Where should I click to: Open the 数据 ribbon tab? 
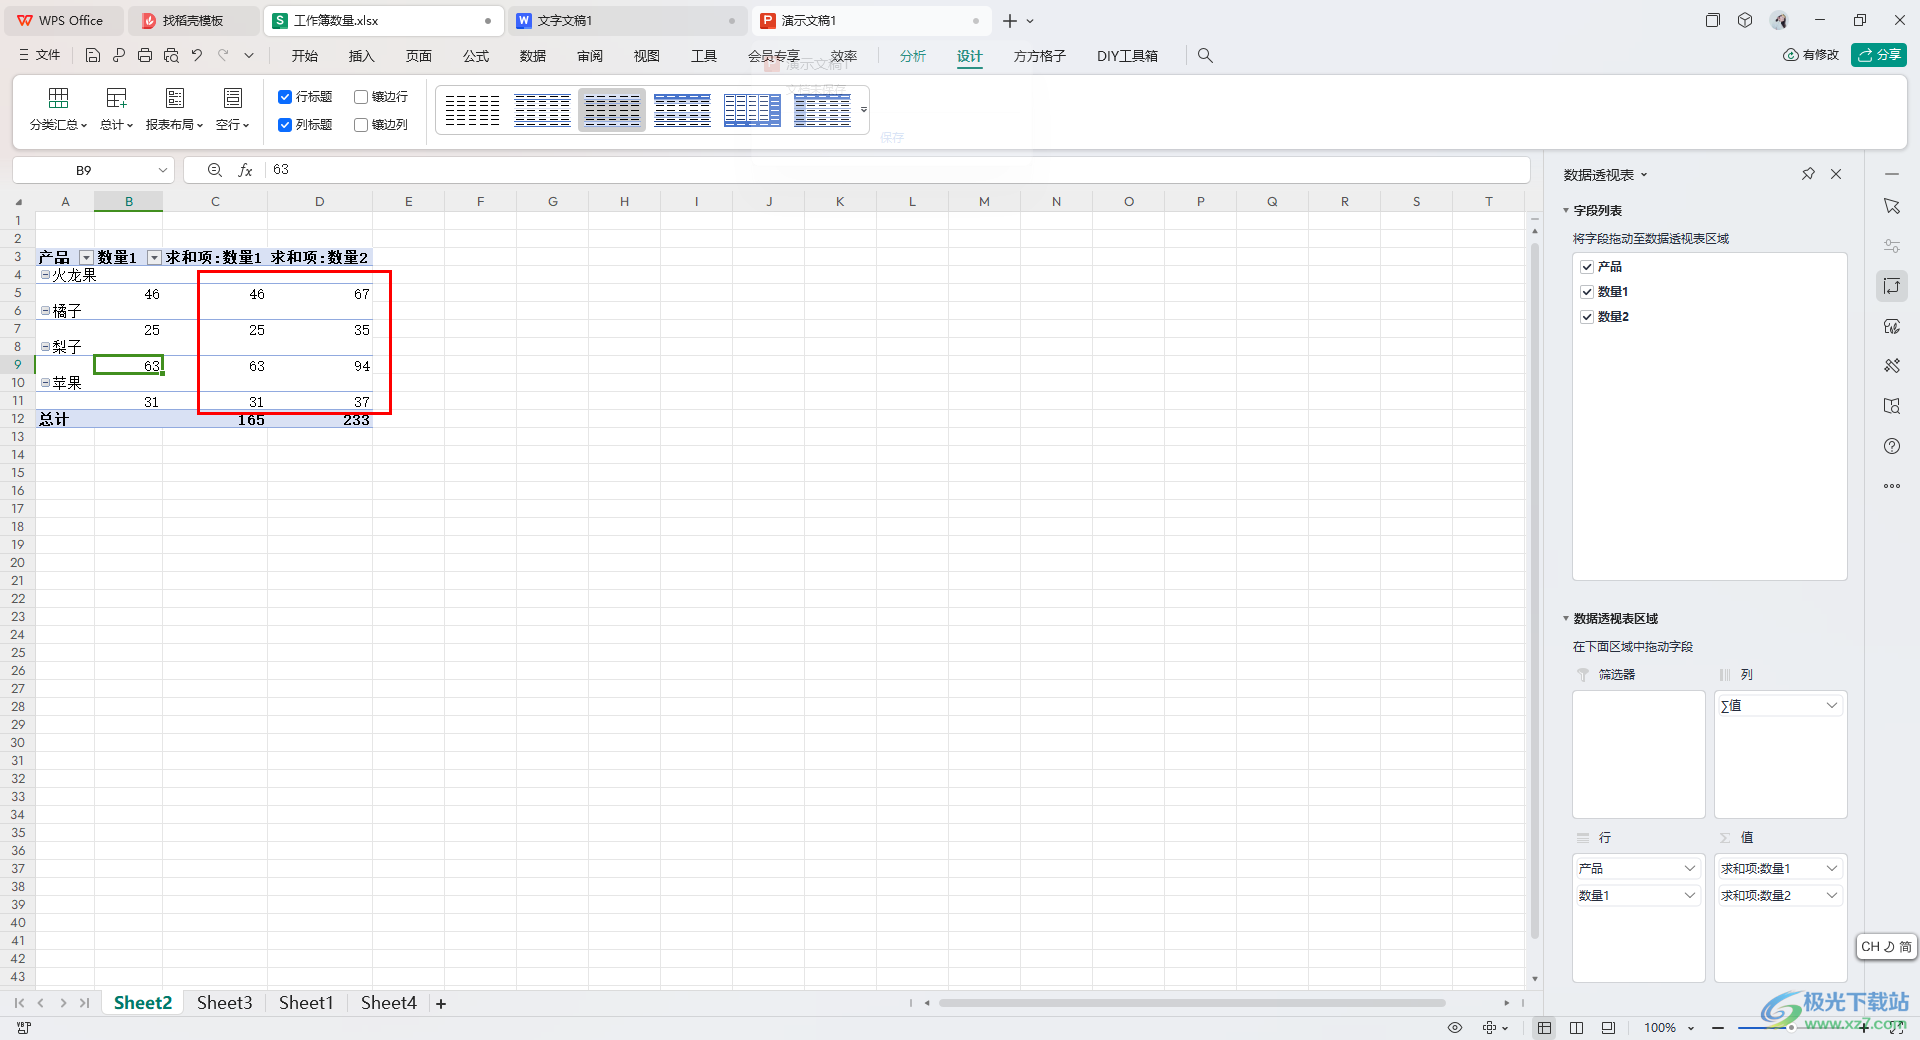tap(533, 56)
